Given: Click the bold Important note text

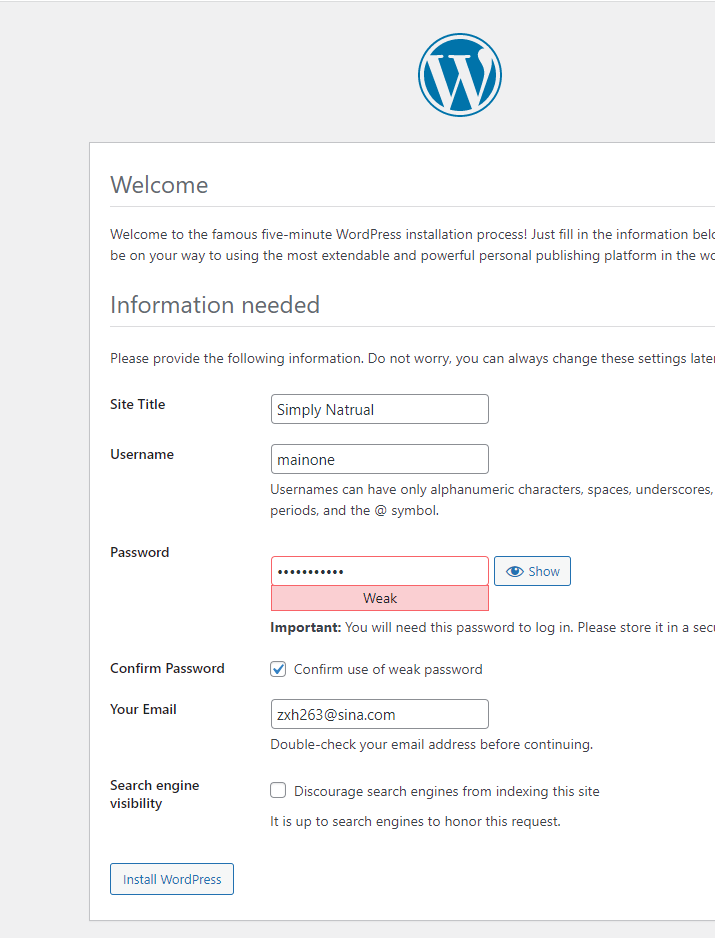Looking at the screenshot, I should (306, 628).
